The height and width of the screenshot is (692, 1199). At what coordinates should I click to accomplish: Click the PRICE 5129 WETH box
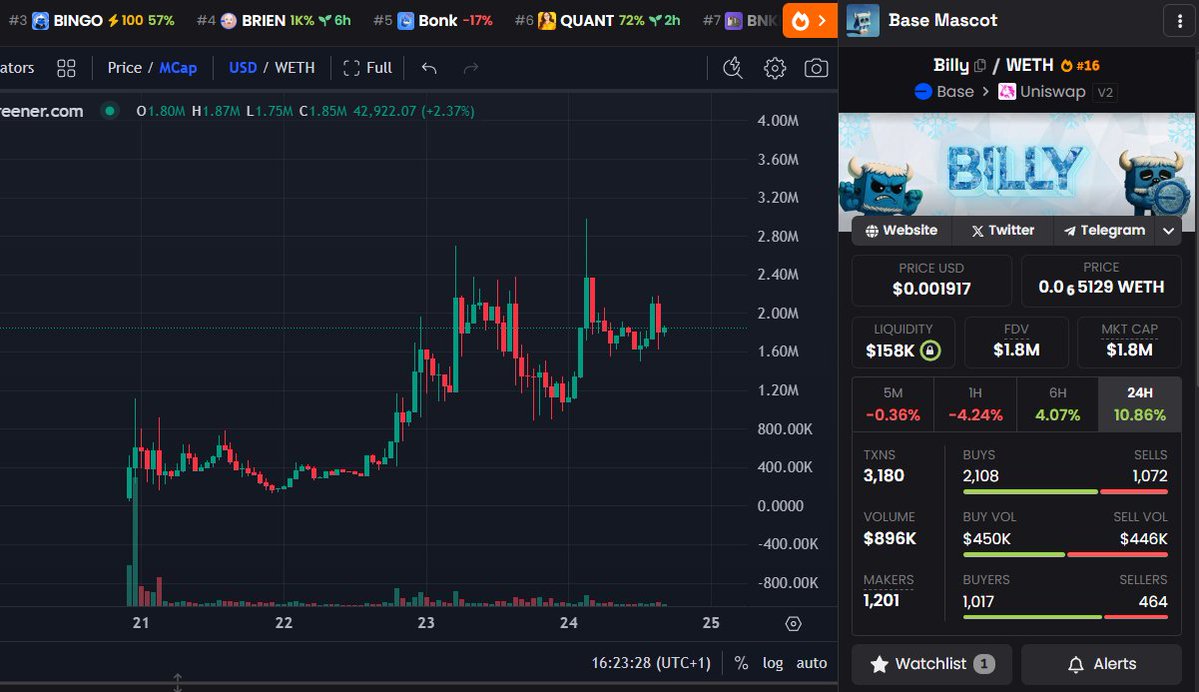(x=1101, y=280)
